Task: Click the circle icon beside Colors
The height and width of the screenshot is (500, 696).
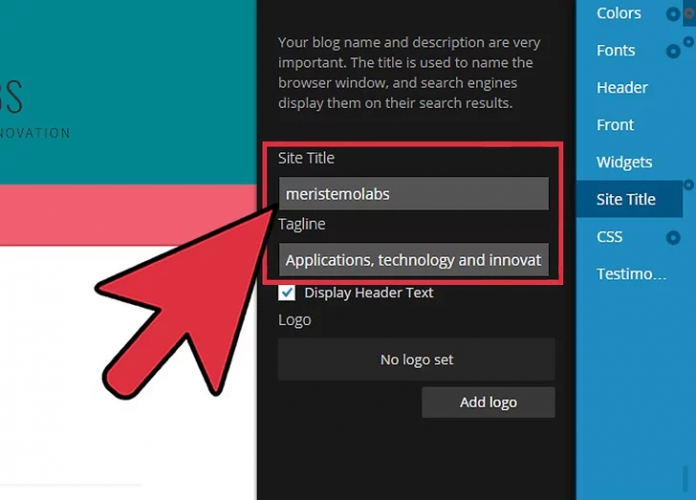Action: (673, 14)
